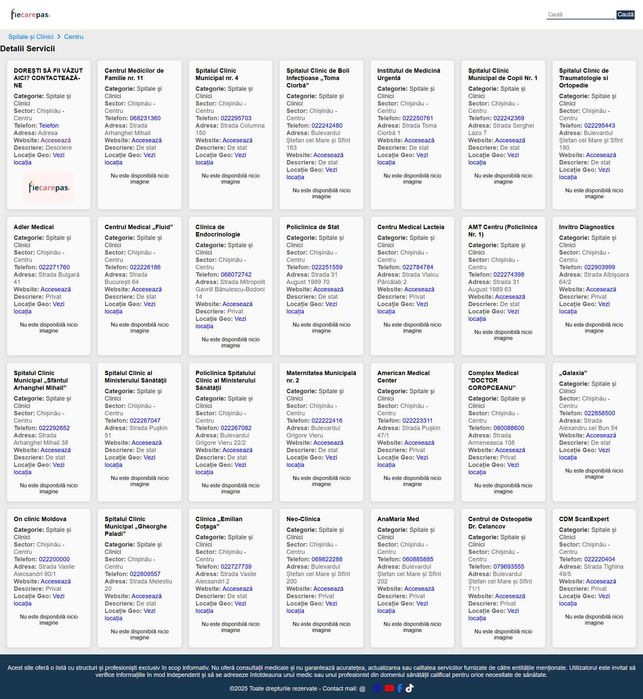Click Centru Medical Lacteia phone 022784784
The image size is (643, 699).
[x=418, y=267]
